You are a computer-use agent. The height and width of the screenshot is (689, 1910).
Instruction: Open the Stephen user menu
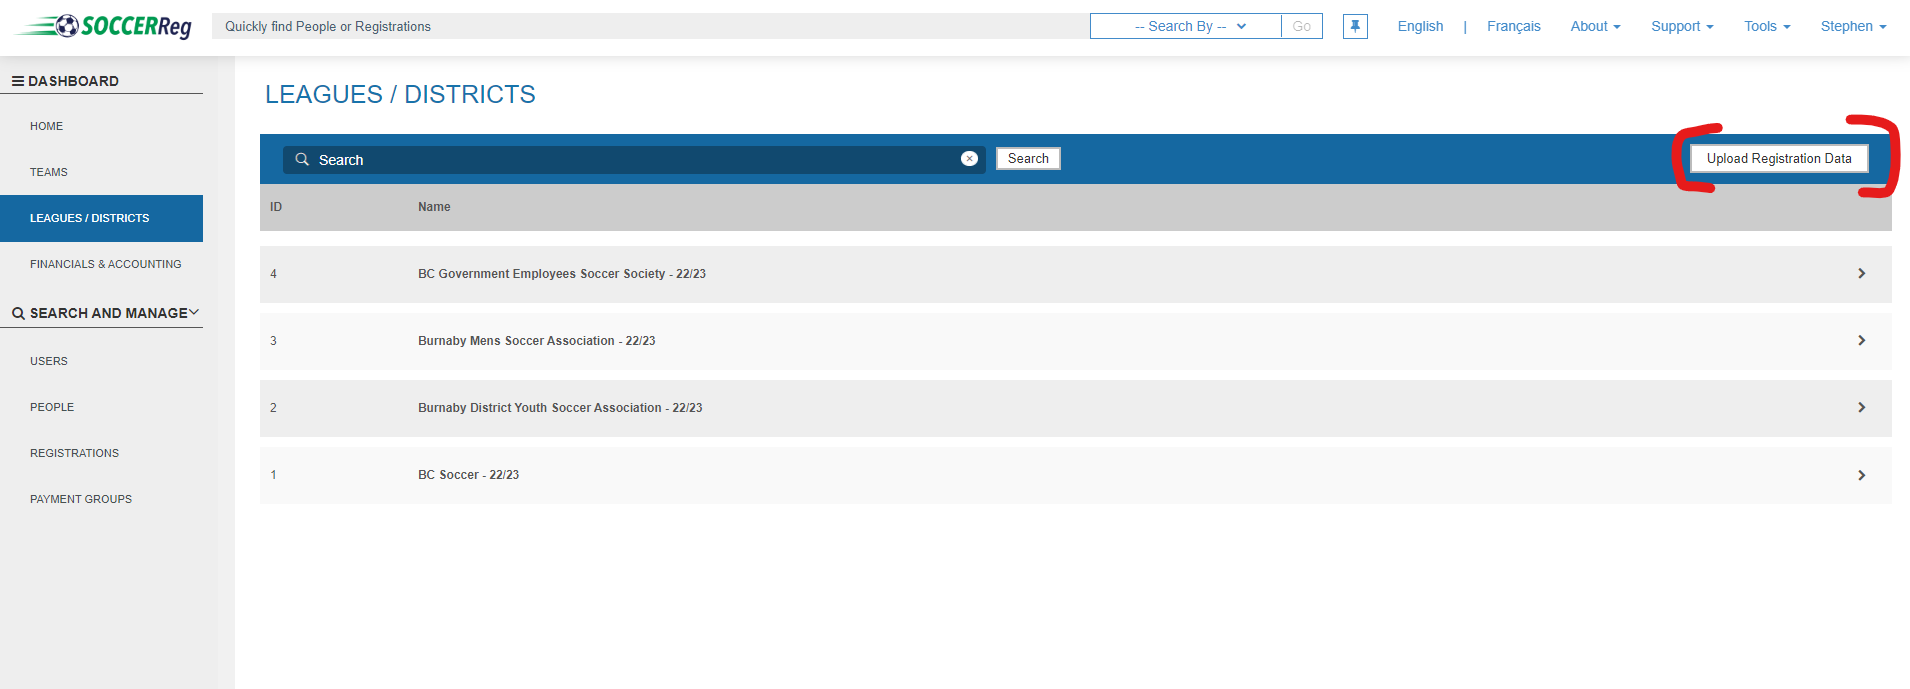click(x=1853, y=26)
